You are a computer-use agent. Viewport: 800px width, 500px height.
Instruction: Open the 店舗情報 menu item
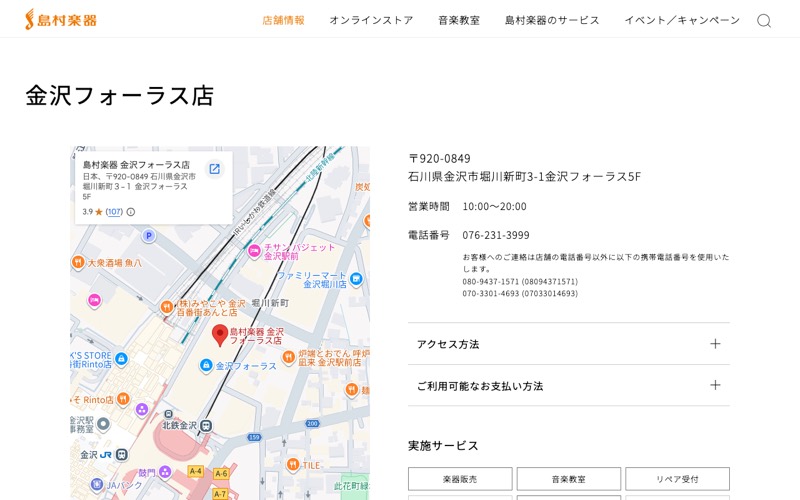point(284,20)
